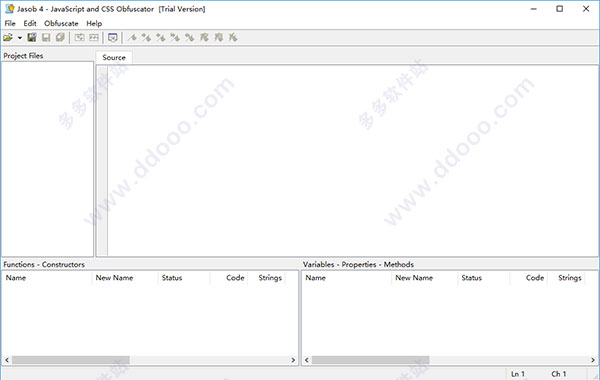Open the Help menu
The image size is (600, 380).
click(94, 23)
